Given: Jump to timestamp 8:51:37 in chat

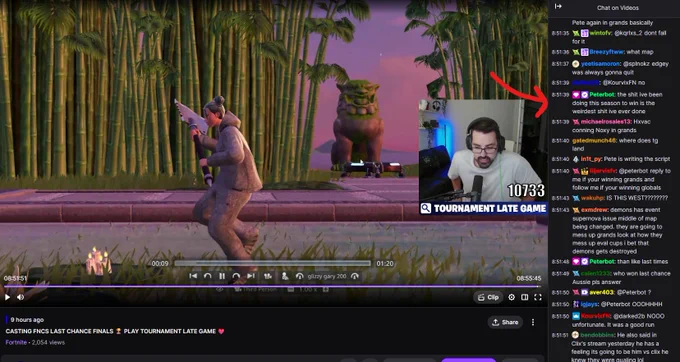Looking at the screenshot, I should 560,64.
